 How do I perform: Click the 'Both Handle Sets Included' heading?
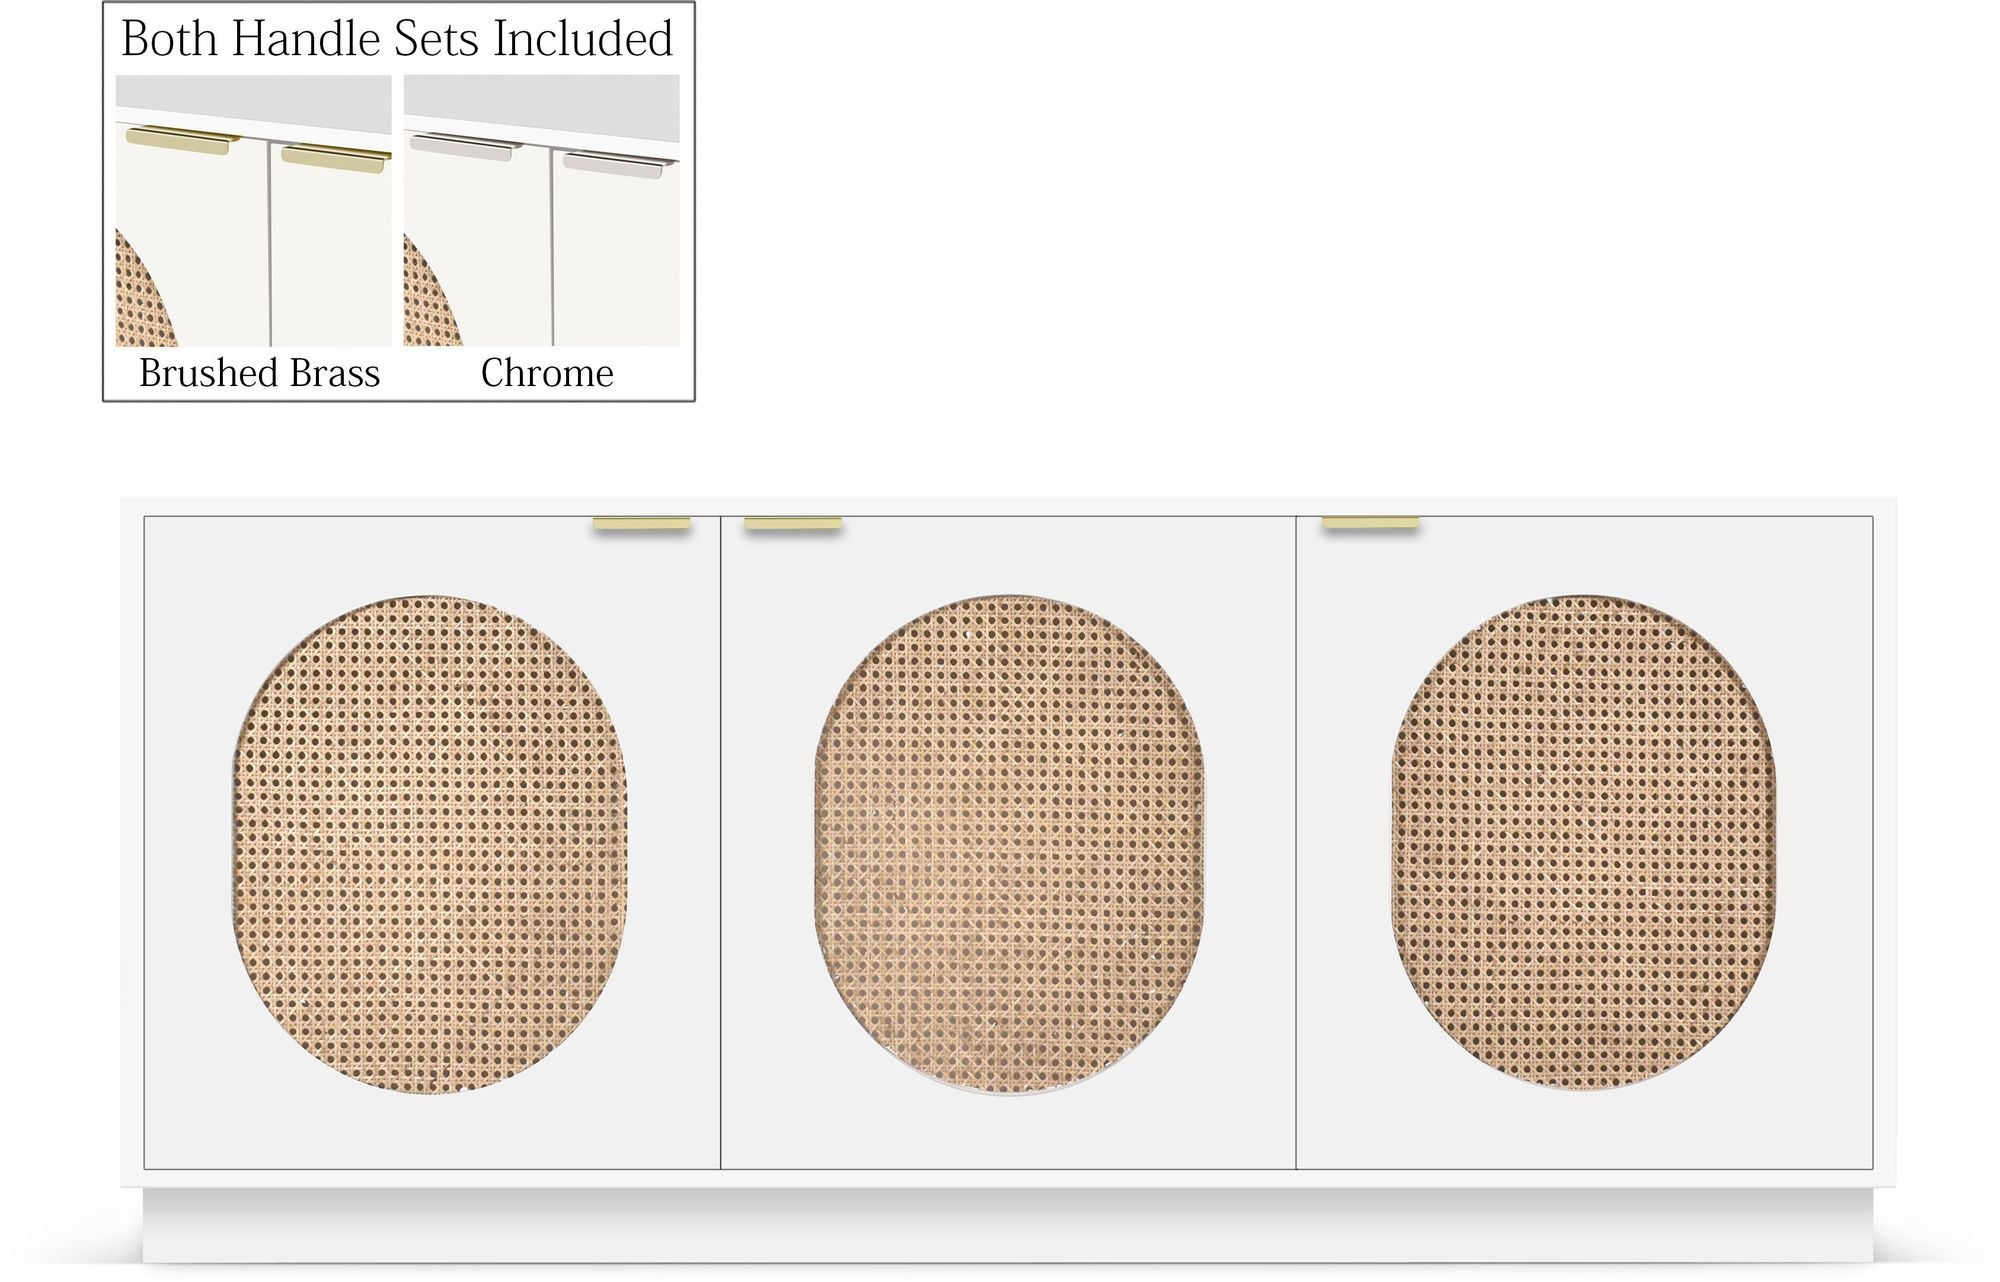tap(397, 40)
